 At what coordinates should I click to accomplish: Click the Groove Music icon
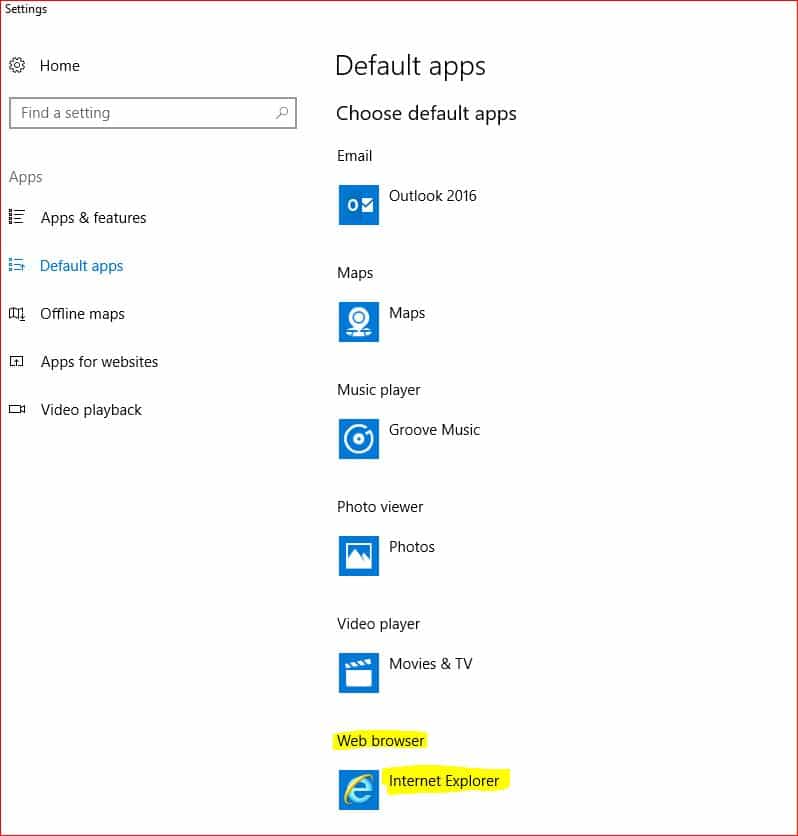tap(359, 439)
